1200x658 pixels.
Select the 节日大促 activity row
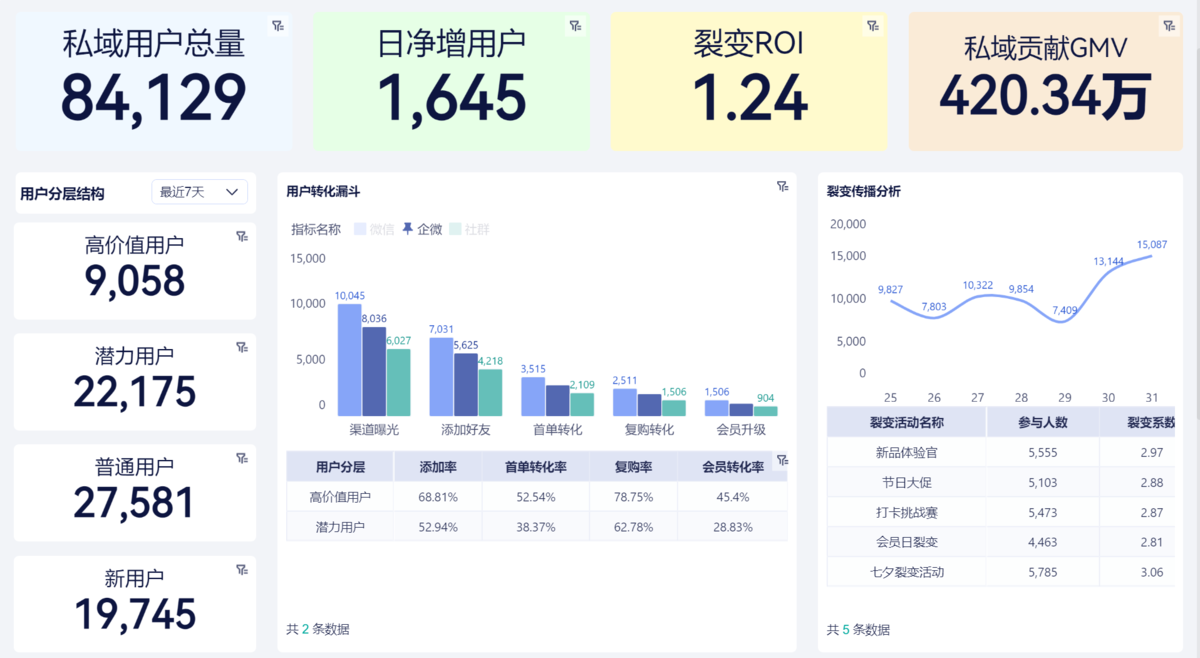[x=1001, y=483]
